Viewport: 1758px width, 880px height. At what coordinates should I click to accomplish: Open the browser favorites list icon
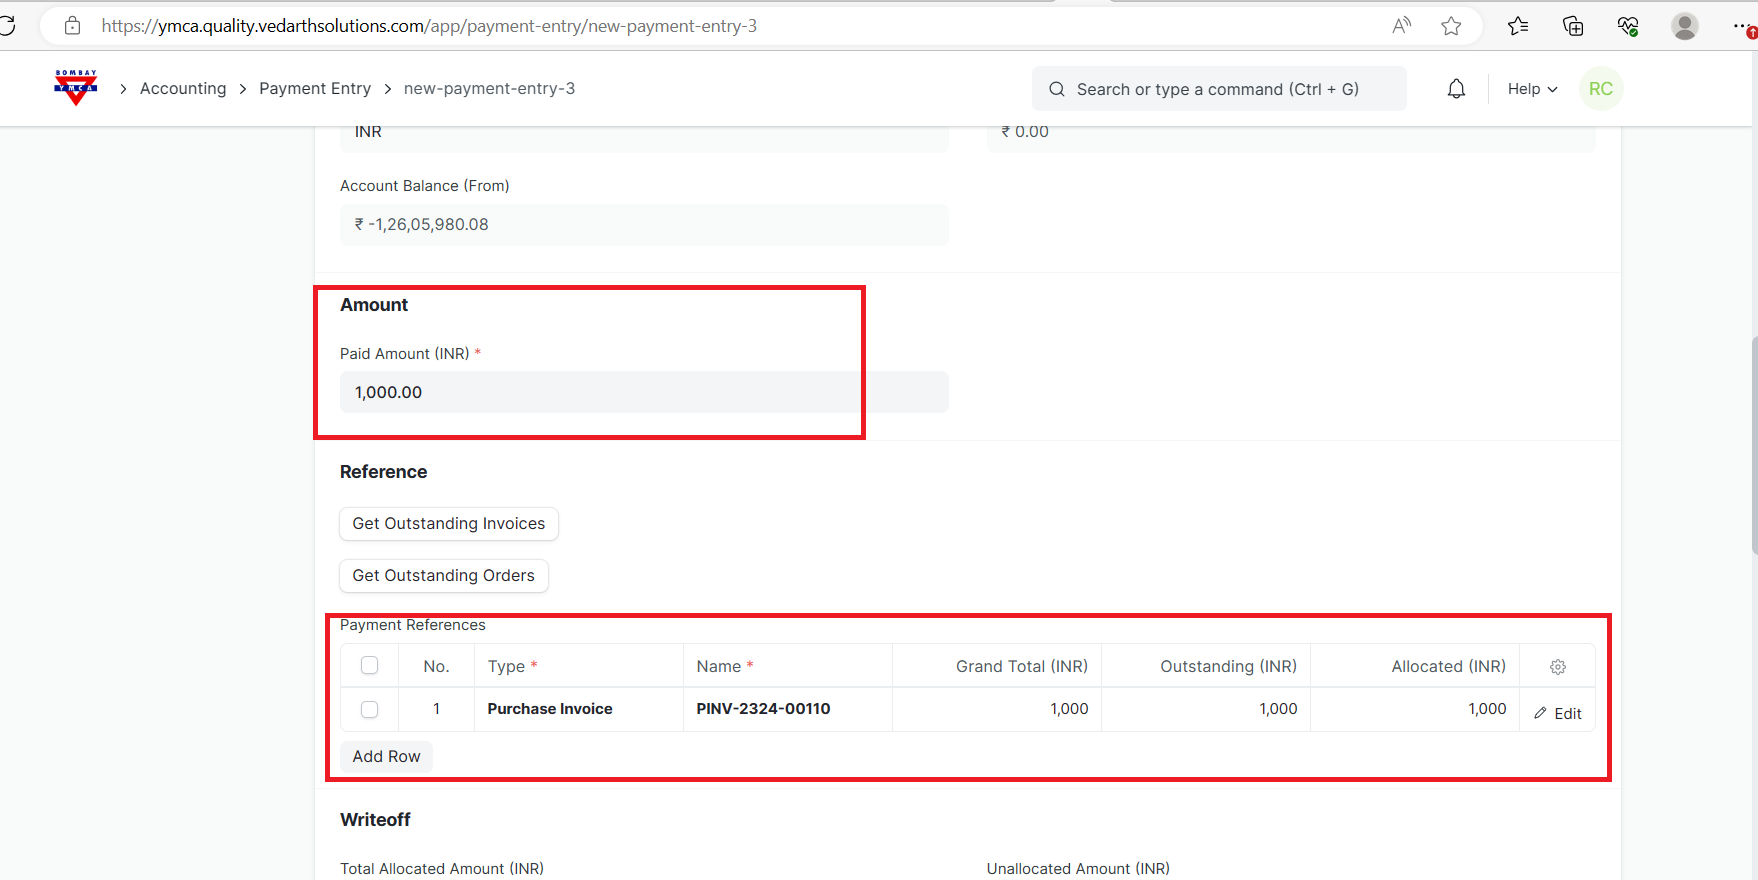click(1518, 26)
